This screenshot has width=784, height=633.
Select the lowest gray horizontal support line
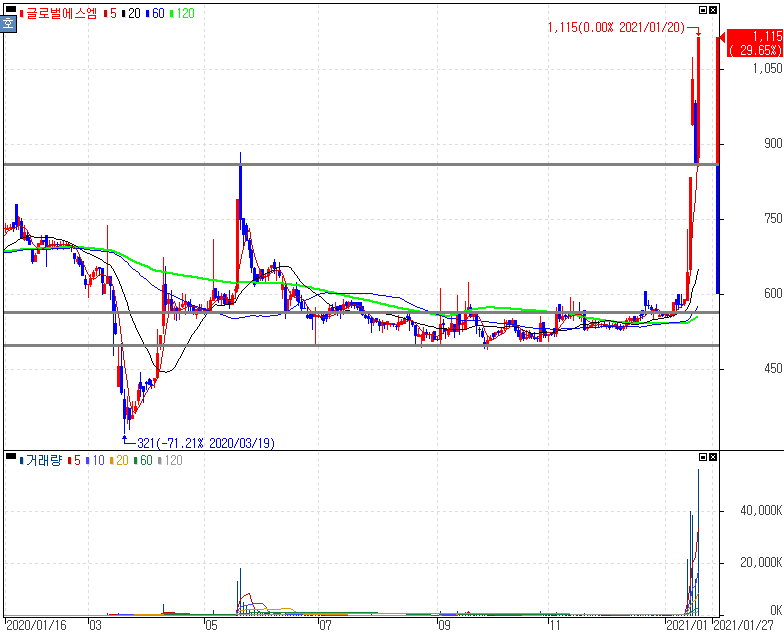pyautogui.click(x=361, y=345)
